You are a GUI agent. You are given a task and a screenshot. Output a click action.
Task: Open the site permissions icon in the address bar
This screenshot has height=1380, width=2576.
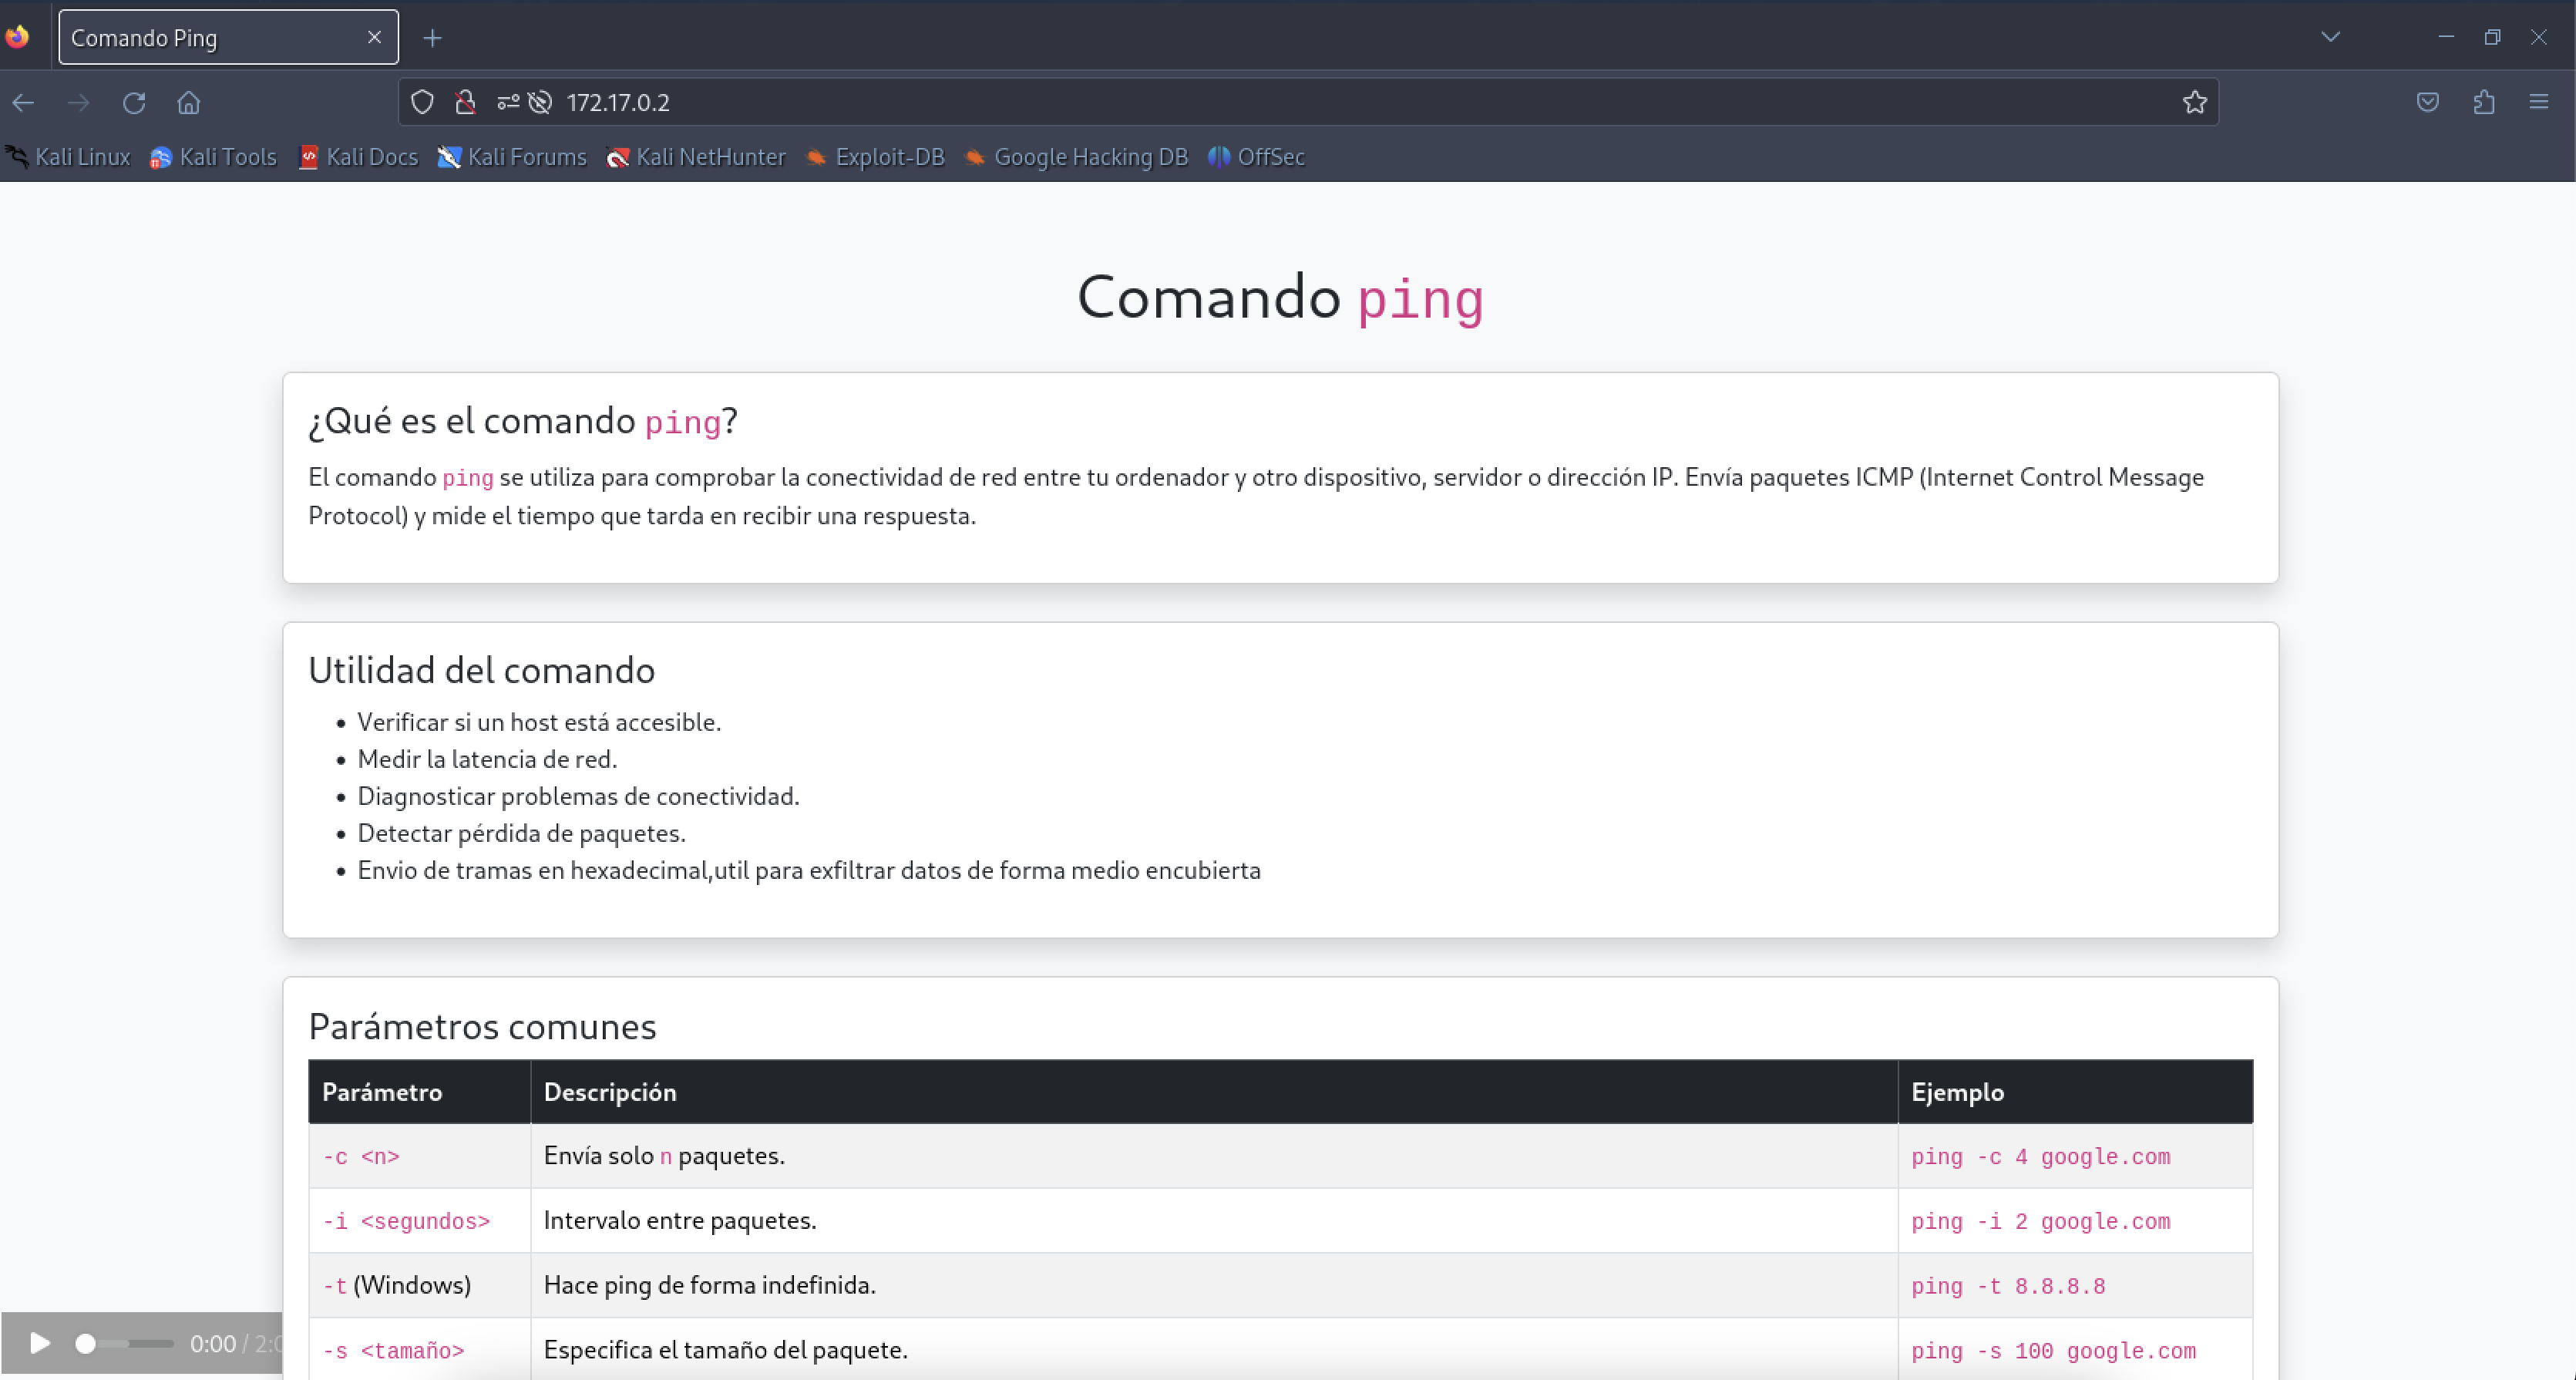click(508, 102)
